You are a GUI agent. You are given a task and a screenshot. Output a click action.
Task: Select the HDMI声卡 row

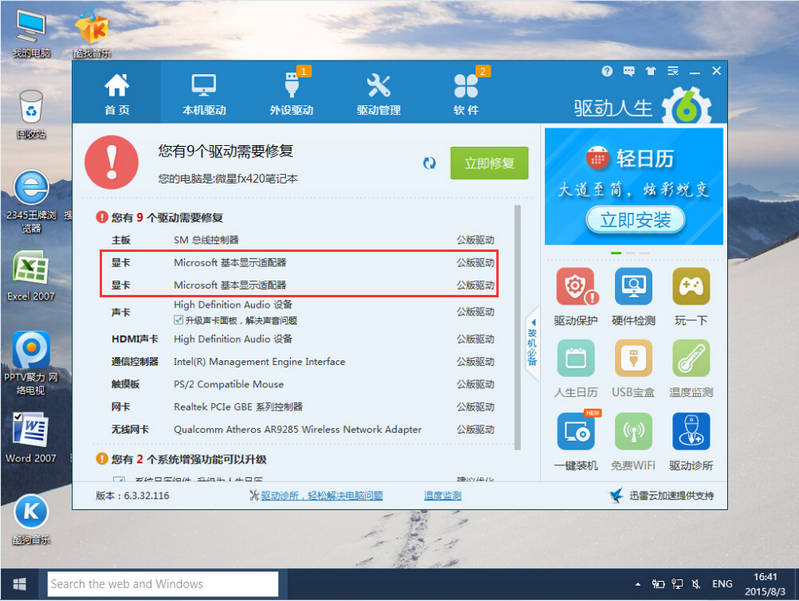(303, 339)
